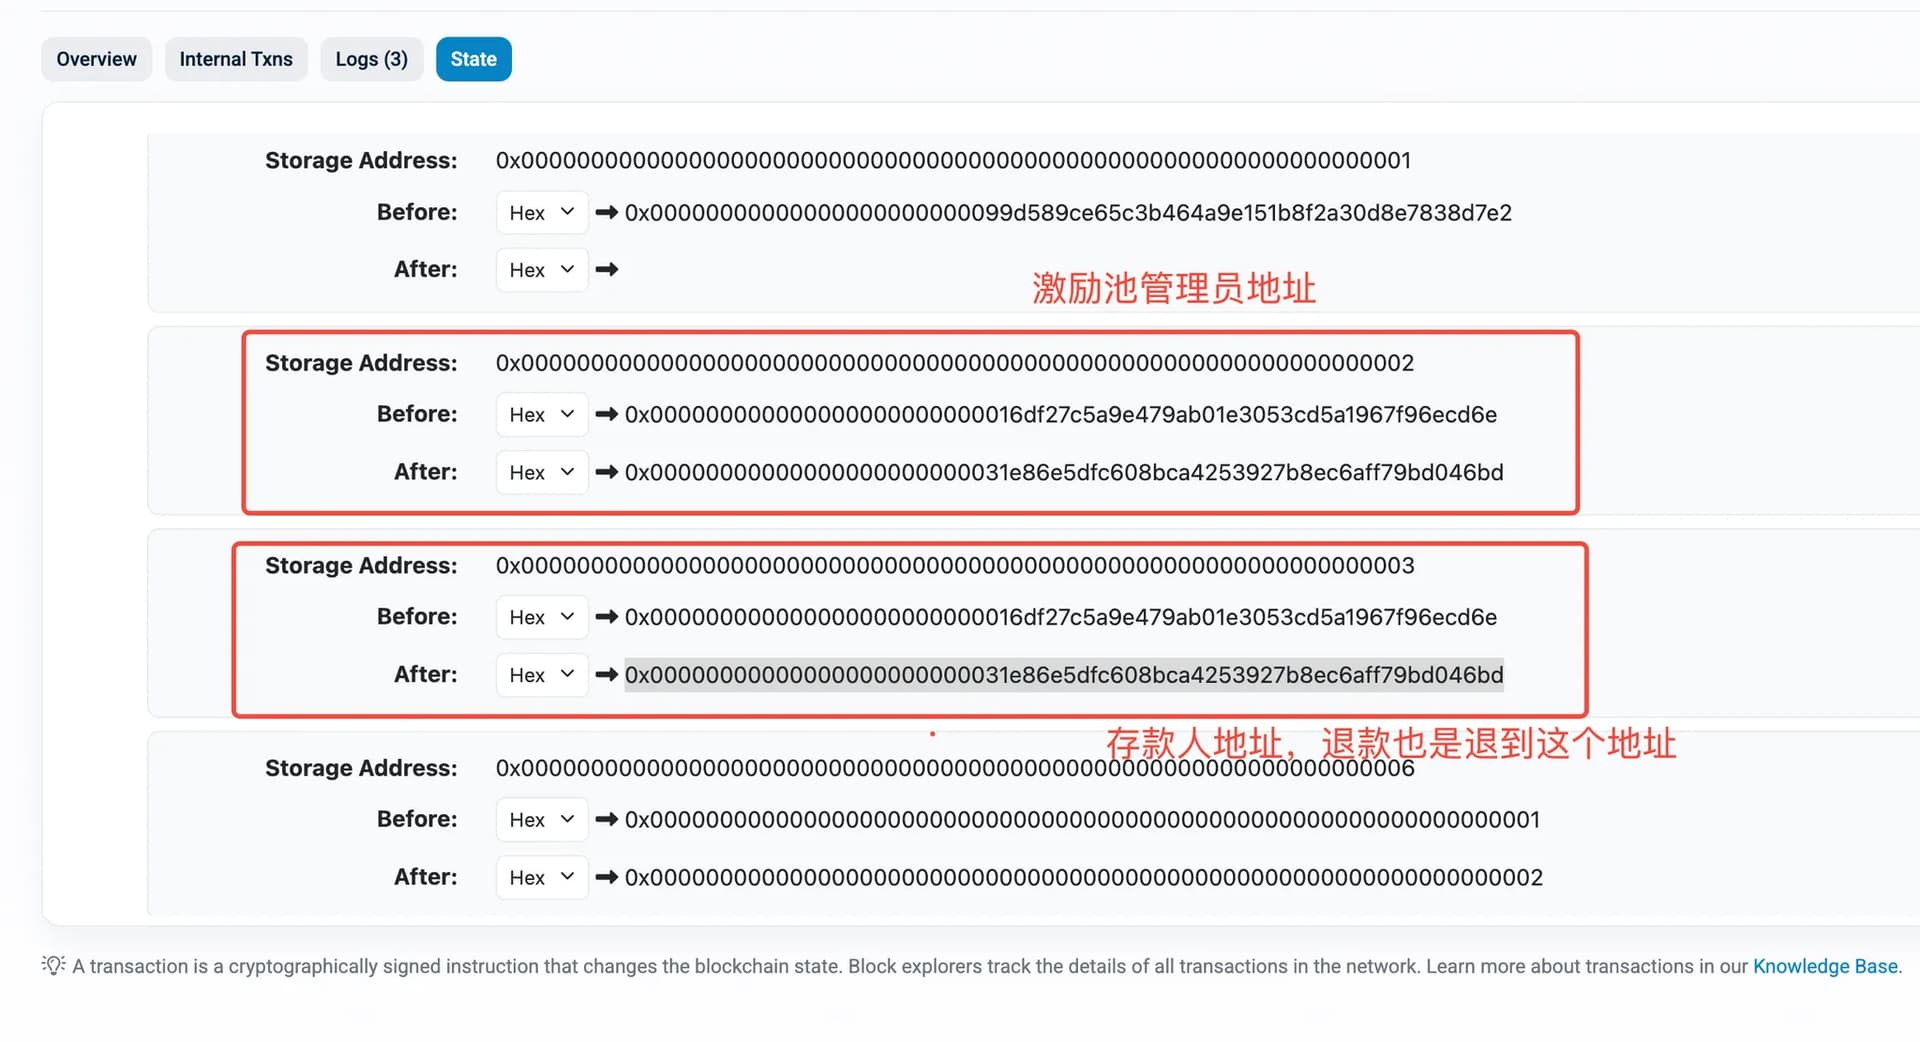Open the Logs (3) tab
The image size is (1920, 1042).
point(372,59)
